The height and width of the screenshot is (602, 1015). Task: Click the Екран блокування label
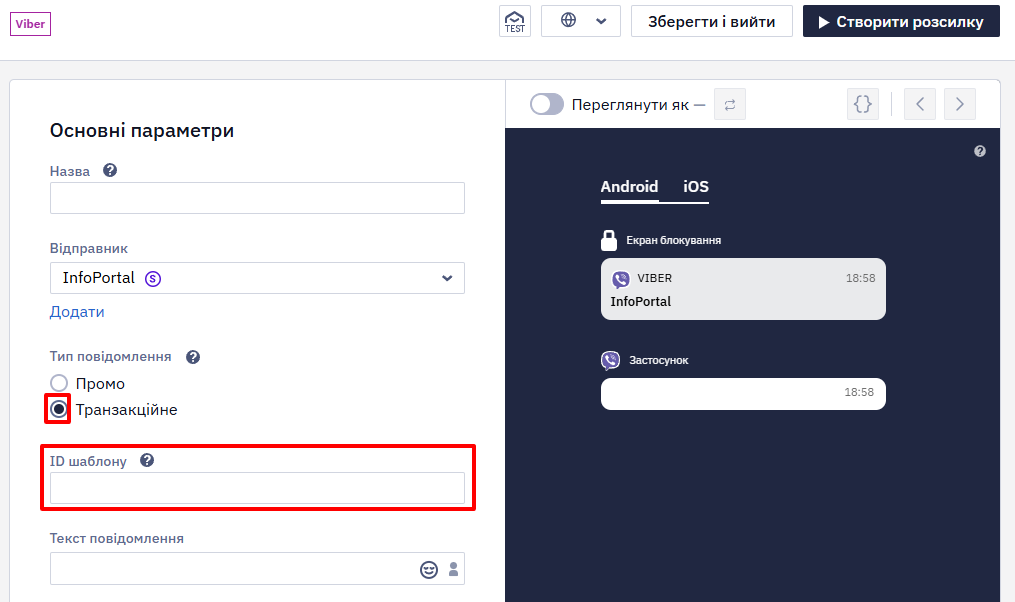673,240
